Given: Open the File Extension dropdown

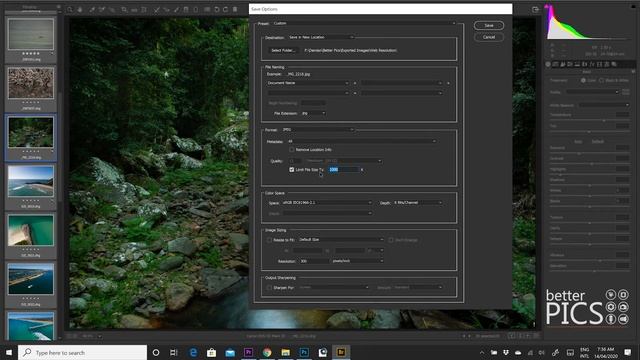Looking at the screenshot, I should [313, 113].
